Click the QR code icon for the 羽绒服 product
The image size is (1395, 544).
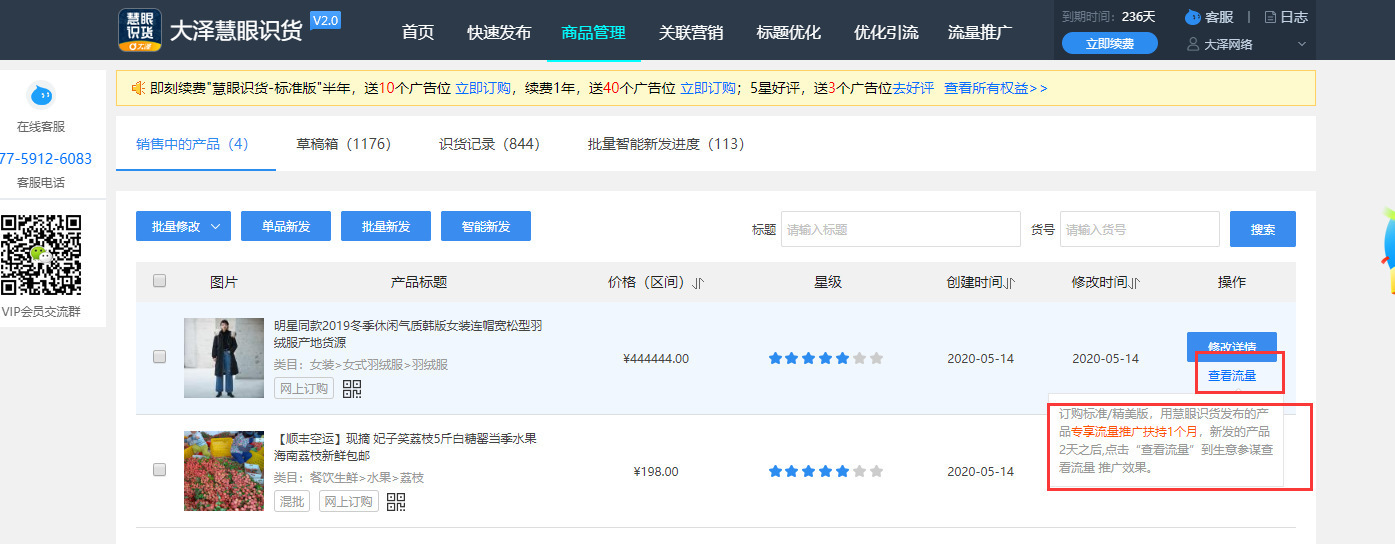click(352, 389)
